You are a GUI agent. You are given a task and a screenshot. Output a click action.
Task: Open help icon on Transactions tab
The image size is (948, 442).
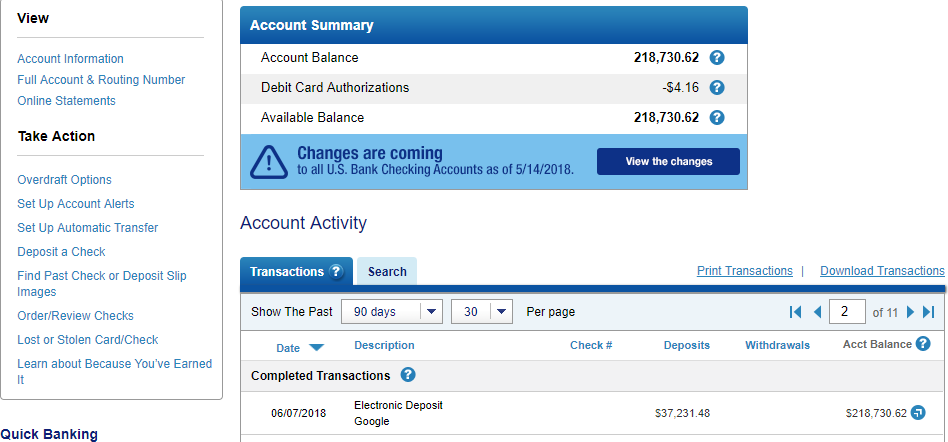[336, 271]
